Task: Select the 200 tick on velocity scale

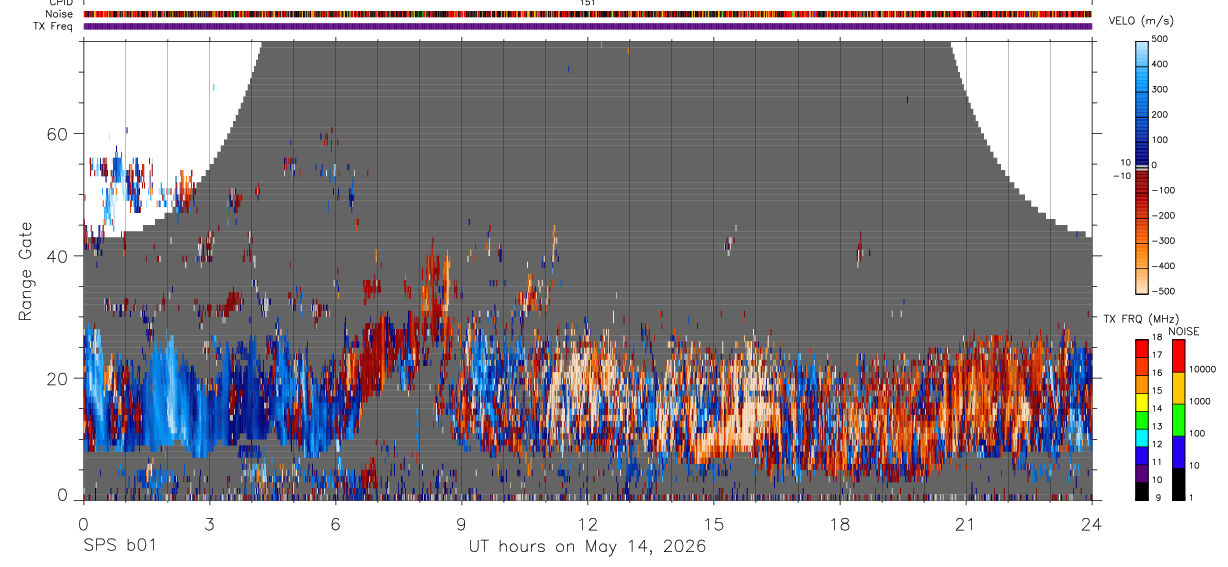Action: click(1160, 114)
